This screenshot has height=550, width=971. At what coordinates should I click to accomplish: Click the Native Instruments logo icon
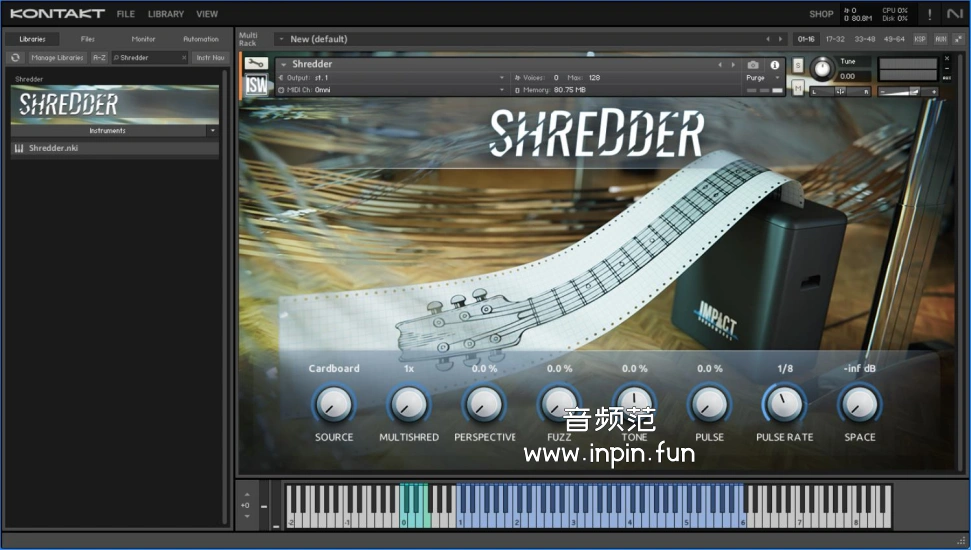pyautogui.click(x=954, y=14)
